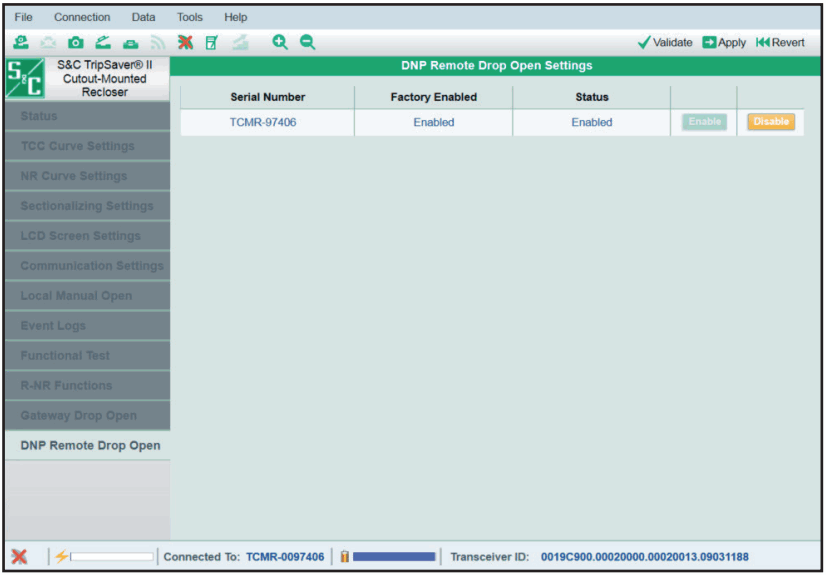The image size is (826, 575).
Task: Click the red X disconnect toolbar icon
Action: click(185, 43)
